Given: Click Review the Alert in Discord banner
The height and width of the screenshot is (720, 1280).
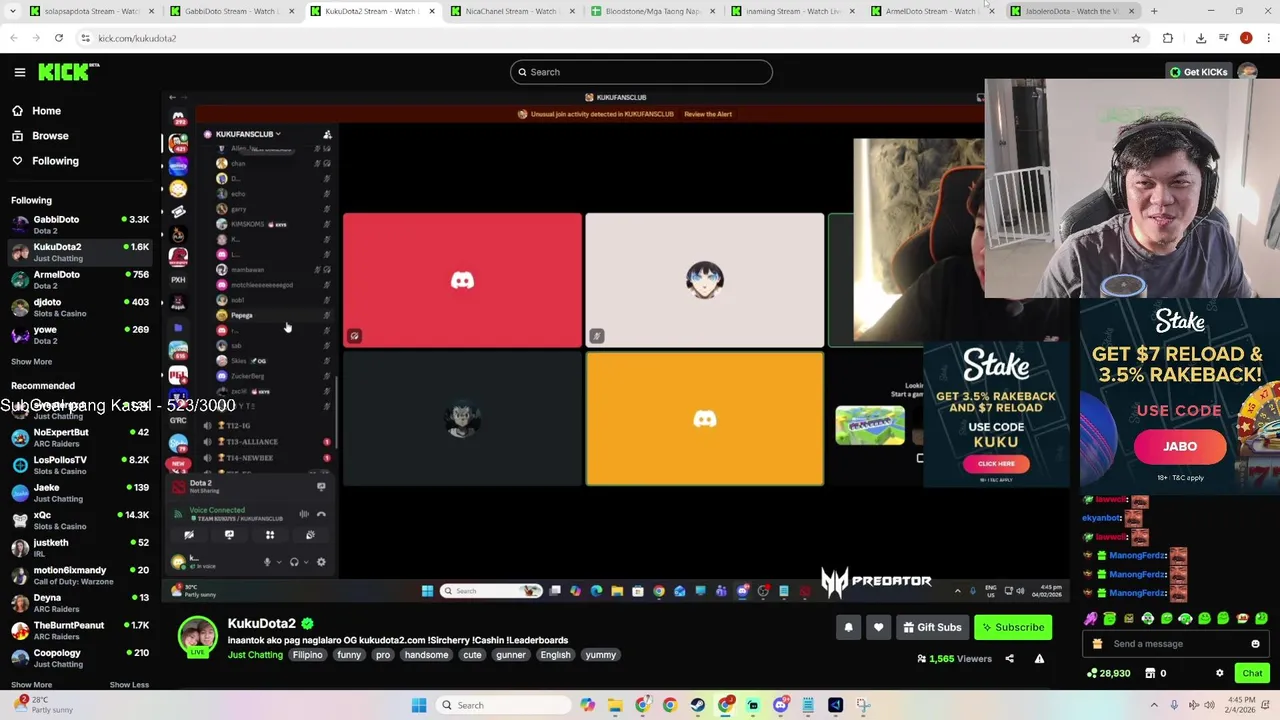Looking at the screenshot, I should coord(708,114).
